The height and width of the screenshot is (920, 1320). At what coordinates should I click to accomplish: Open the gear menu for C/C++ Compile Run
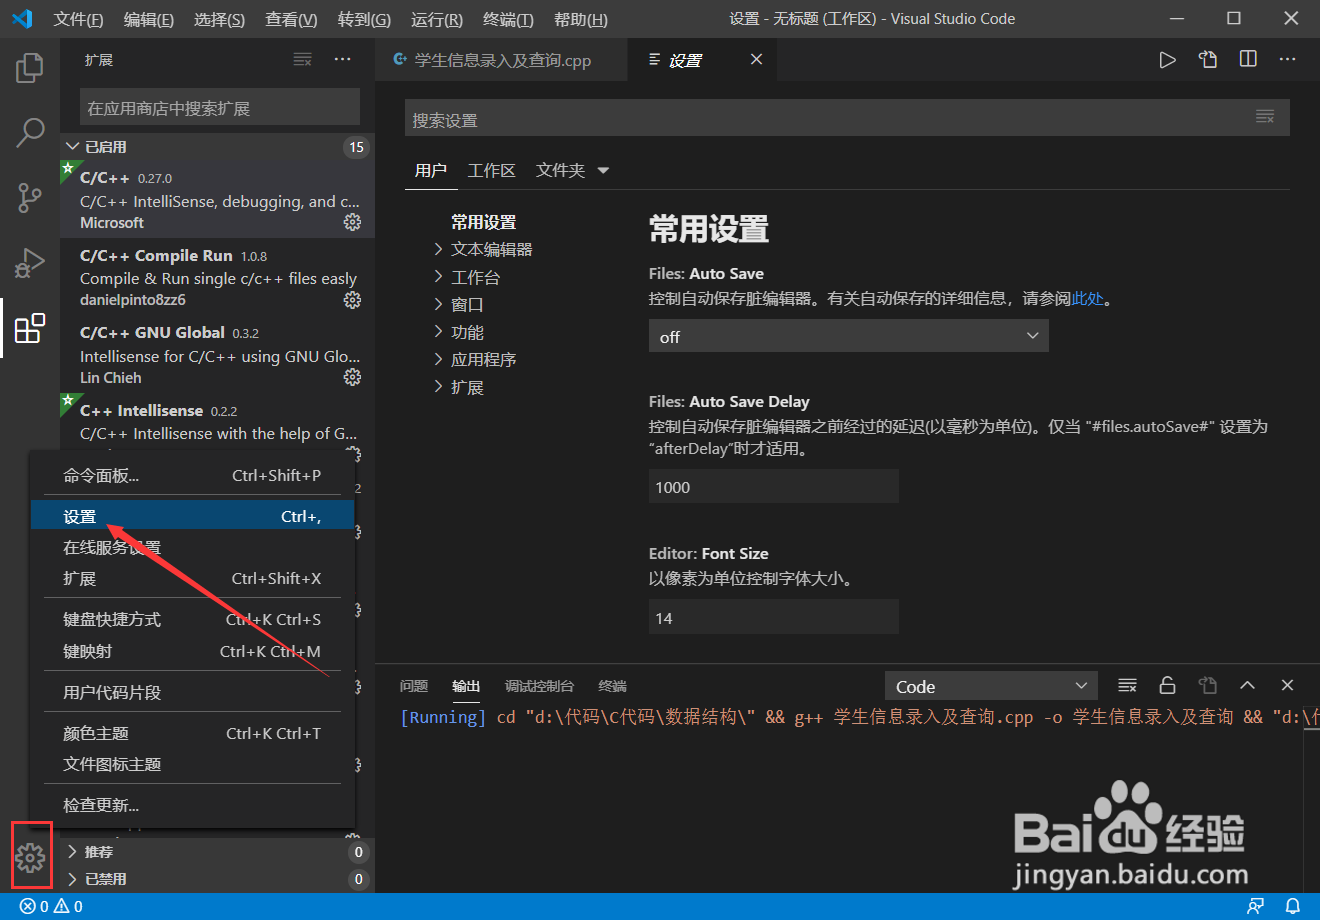click(x=352, y=299)
